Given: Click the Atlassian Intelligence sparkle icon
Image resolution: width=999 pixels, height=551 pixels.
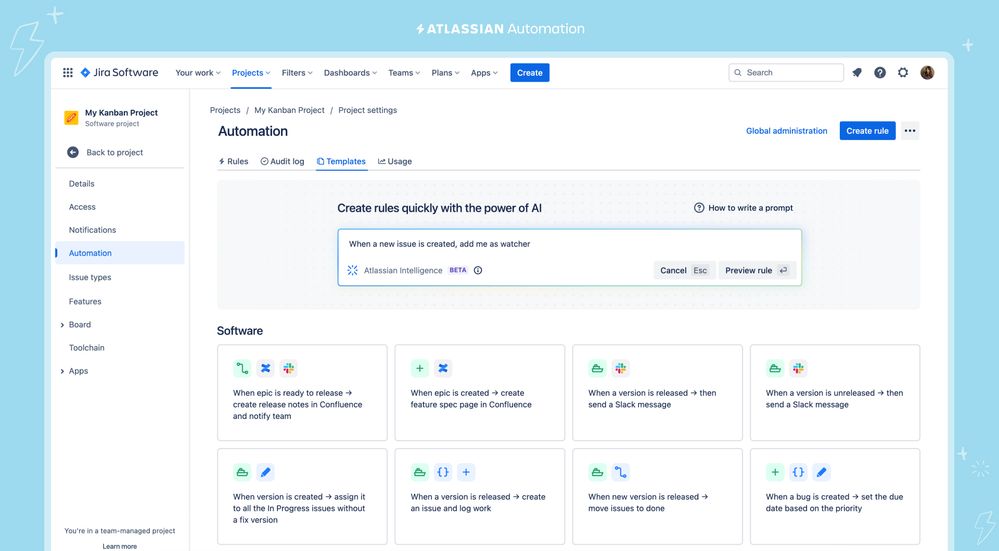Looking at the screenshot, I should (x=352, y=270).
